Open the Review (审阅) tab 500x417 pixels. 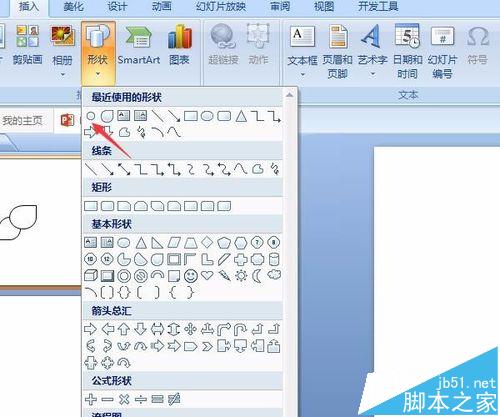[x=280, y=7]
